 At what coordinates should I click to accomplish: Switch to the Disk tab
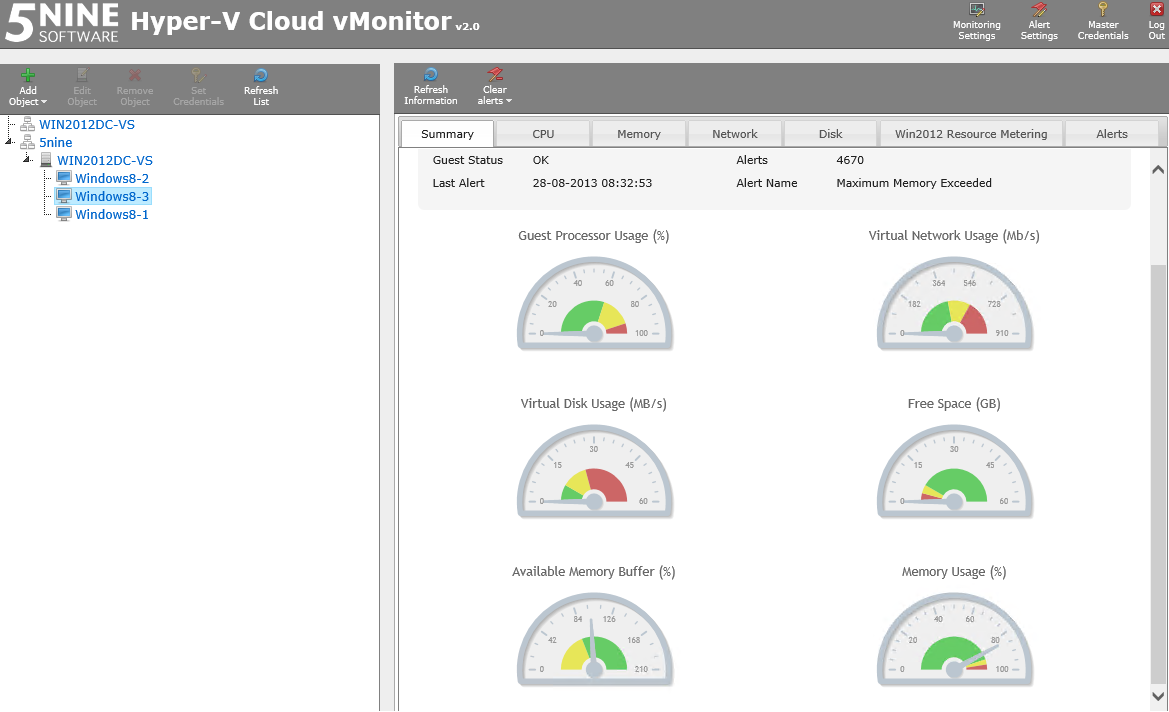[x=831, y=134]
